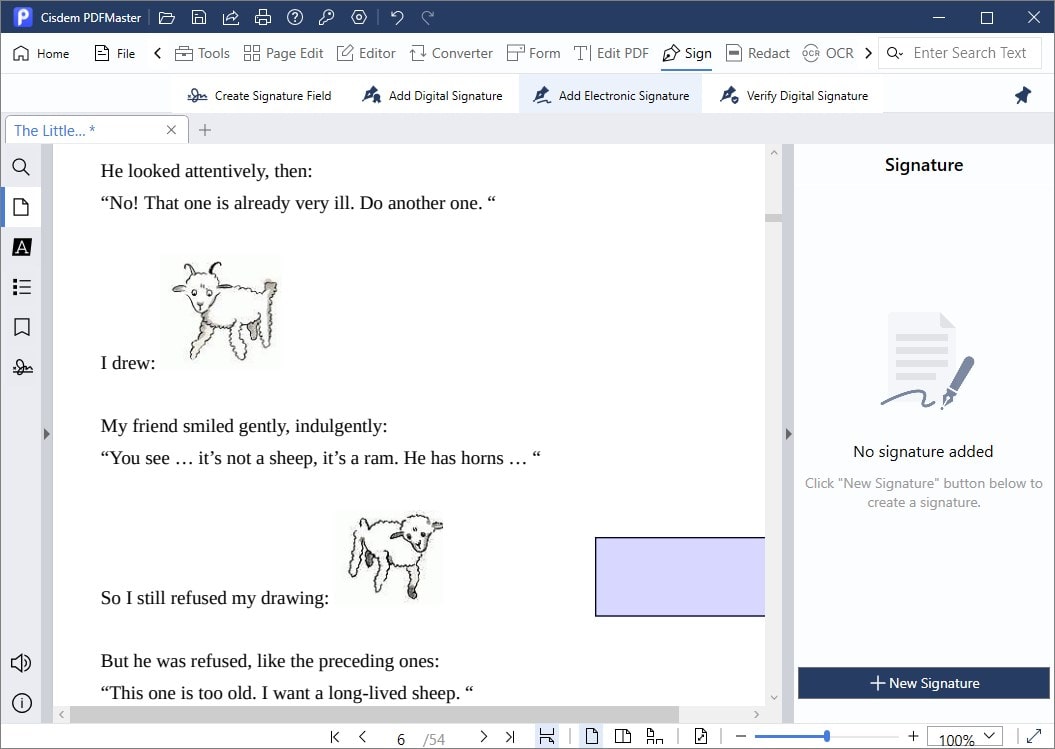Image resolution: width=1055 pixels, height=749 pixels.
Task: Add a new tab with plus button
Action: pos(205,130)
